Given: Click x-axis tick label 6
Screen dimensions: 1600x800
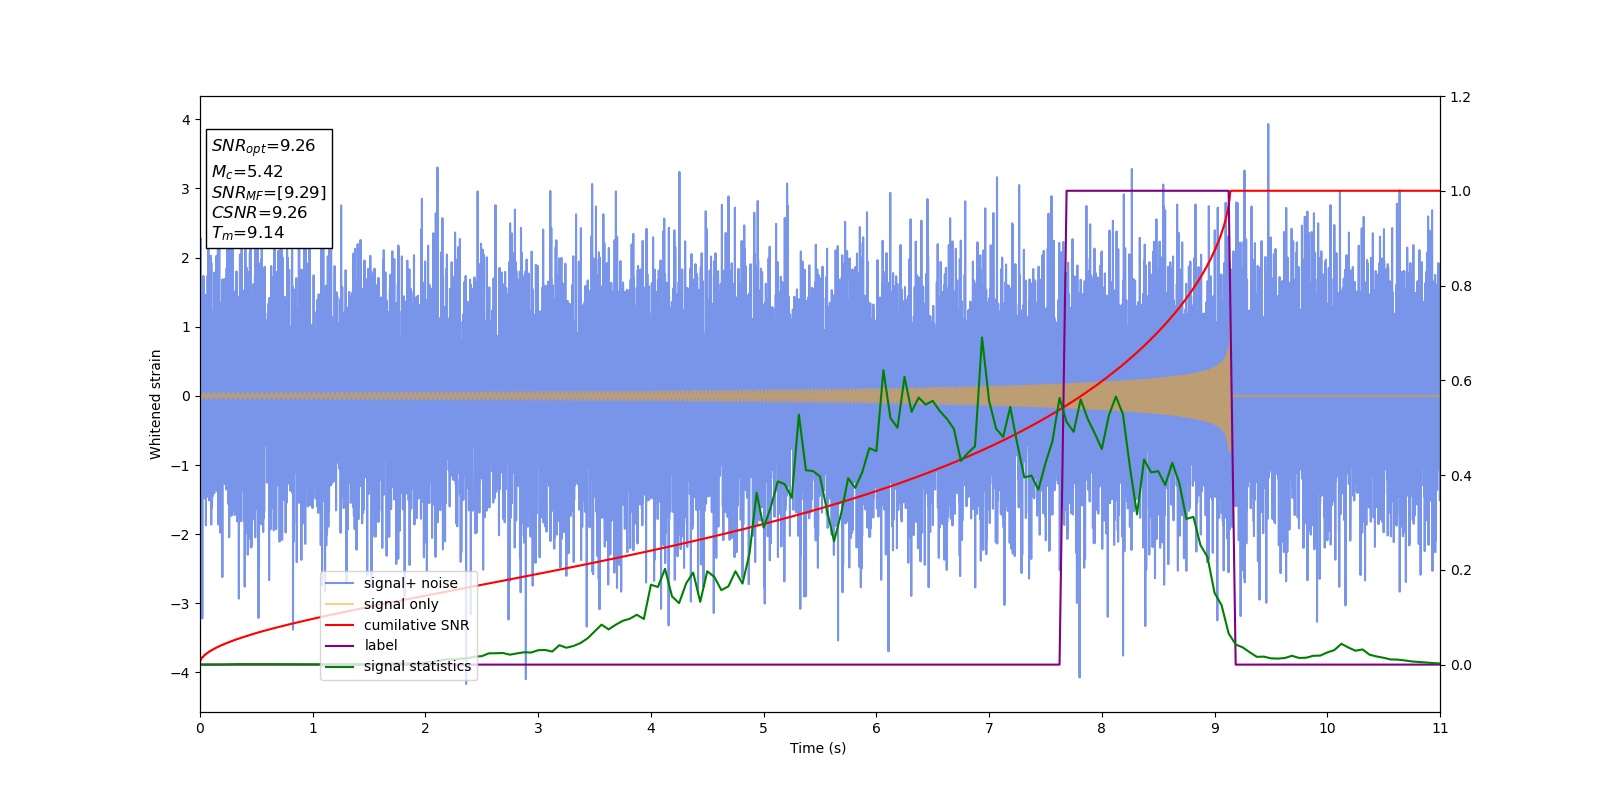Looking at the screenshot, I should click(876, 728).
